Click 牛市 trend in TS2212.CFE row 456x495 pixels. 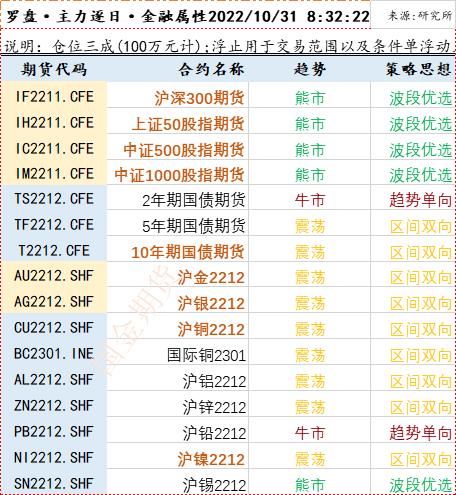tap(310, 200)
